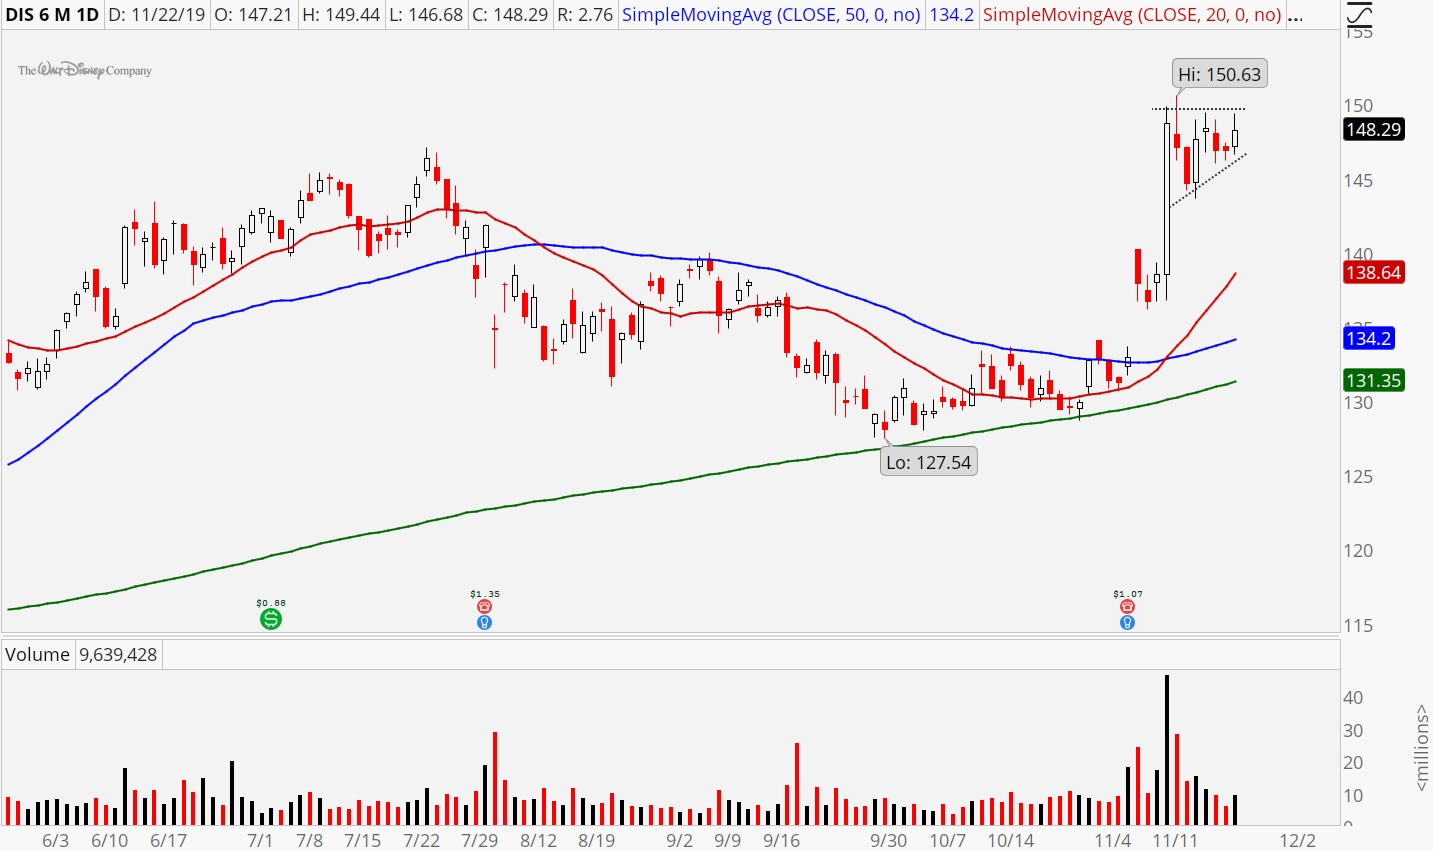The height and width of the screenshot is (851, 1433).
Task: Click the blue 134.2 price tag on the axis
Action: (x=1368, y=338)
